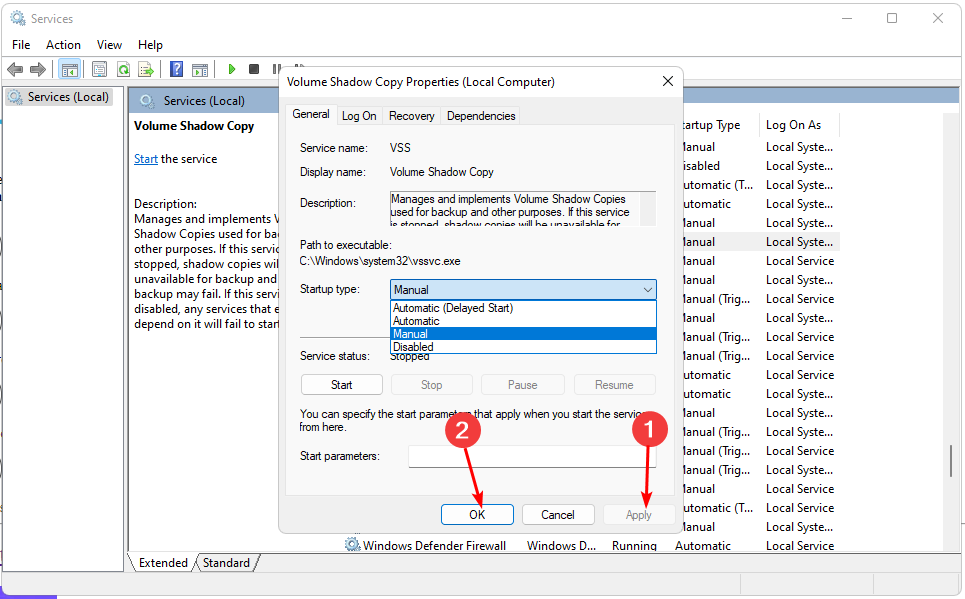The width and height of the screenshot is (965, 599).
Task: Switch to the Log On tab
Action: pos(359,116)
